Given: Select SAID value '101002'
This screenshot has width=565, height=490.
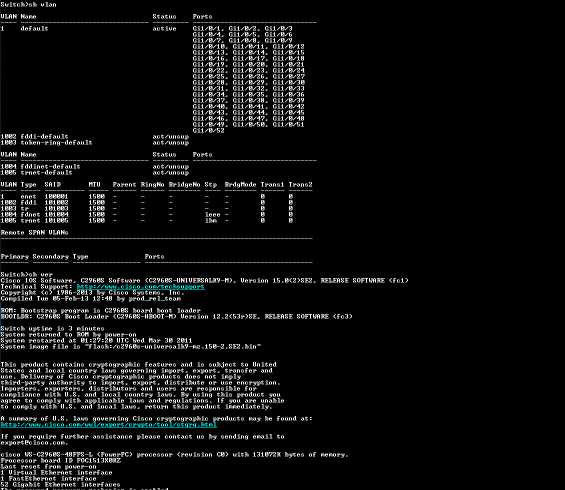Looking at the screenshot, I should (57, 202).
